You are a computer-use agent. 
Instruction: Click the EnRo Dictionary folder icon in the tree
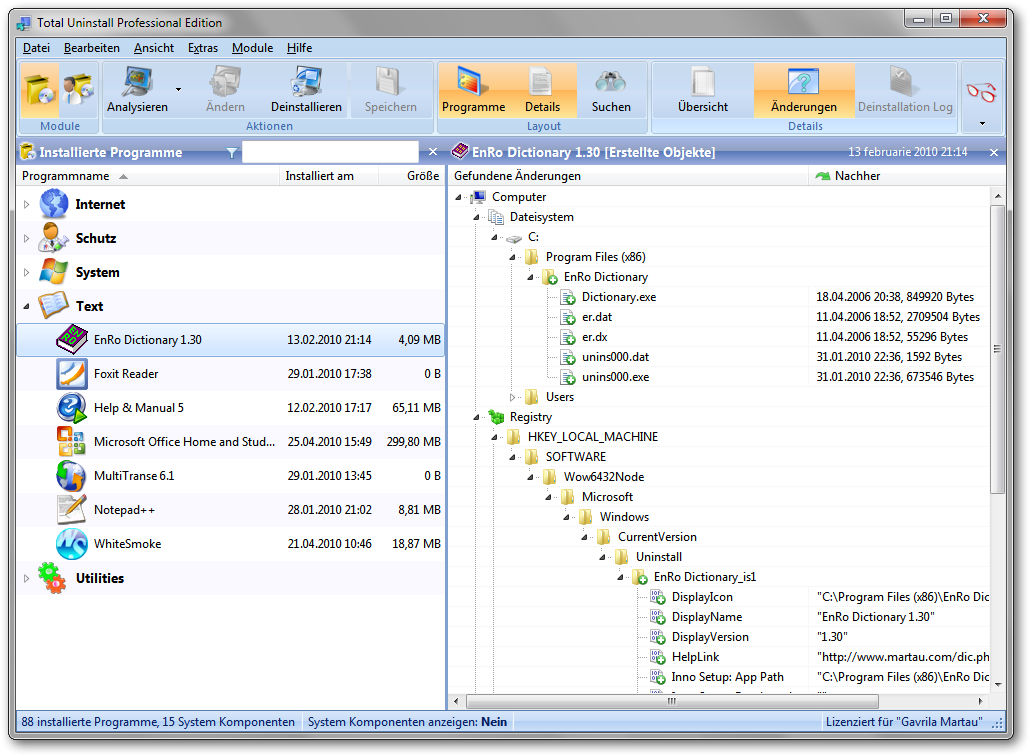click(550, 277)
